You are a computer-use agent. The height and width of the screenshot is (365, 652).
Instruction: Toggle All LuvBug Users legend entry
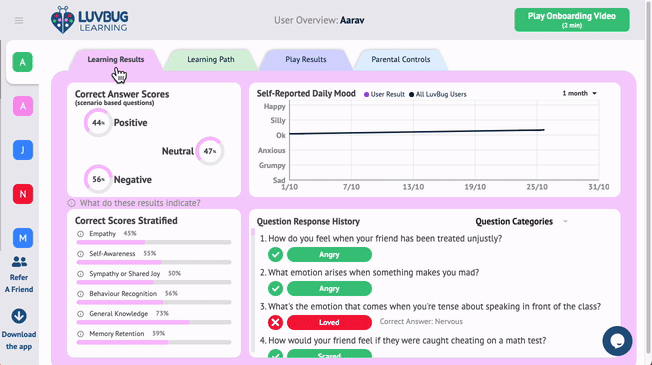[437, 94]
